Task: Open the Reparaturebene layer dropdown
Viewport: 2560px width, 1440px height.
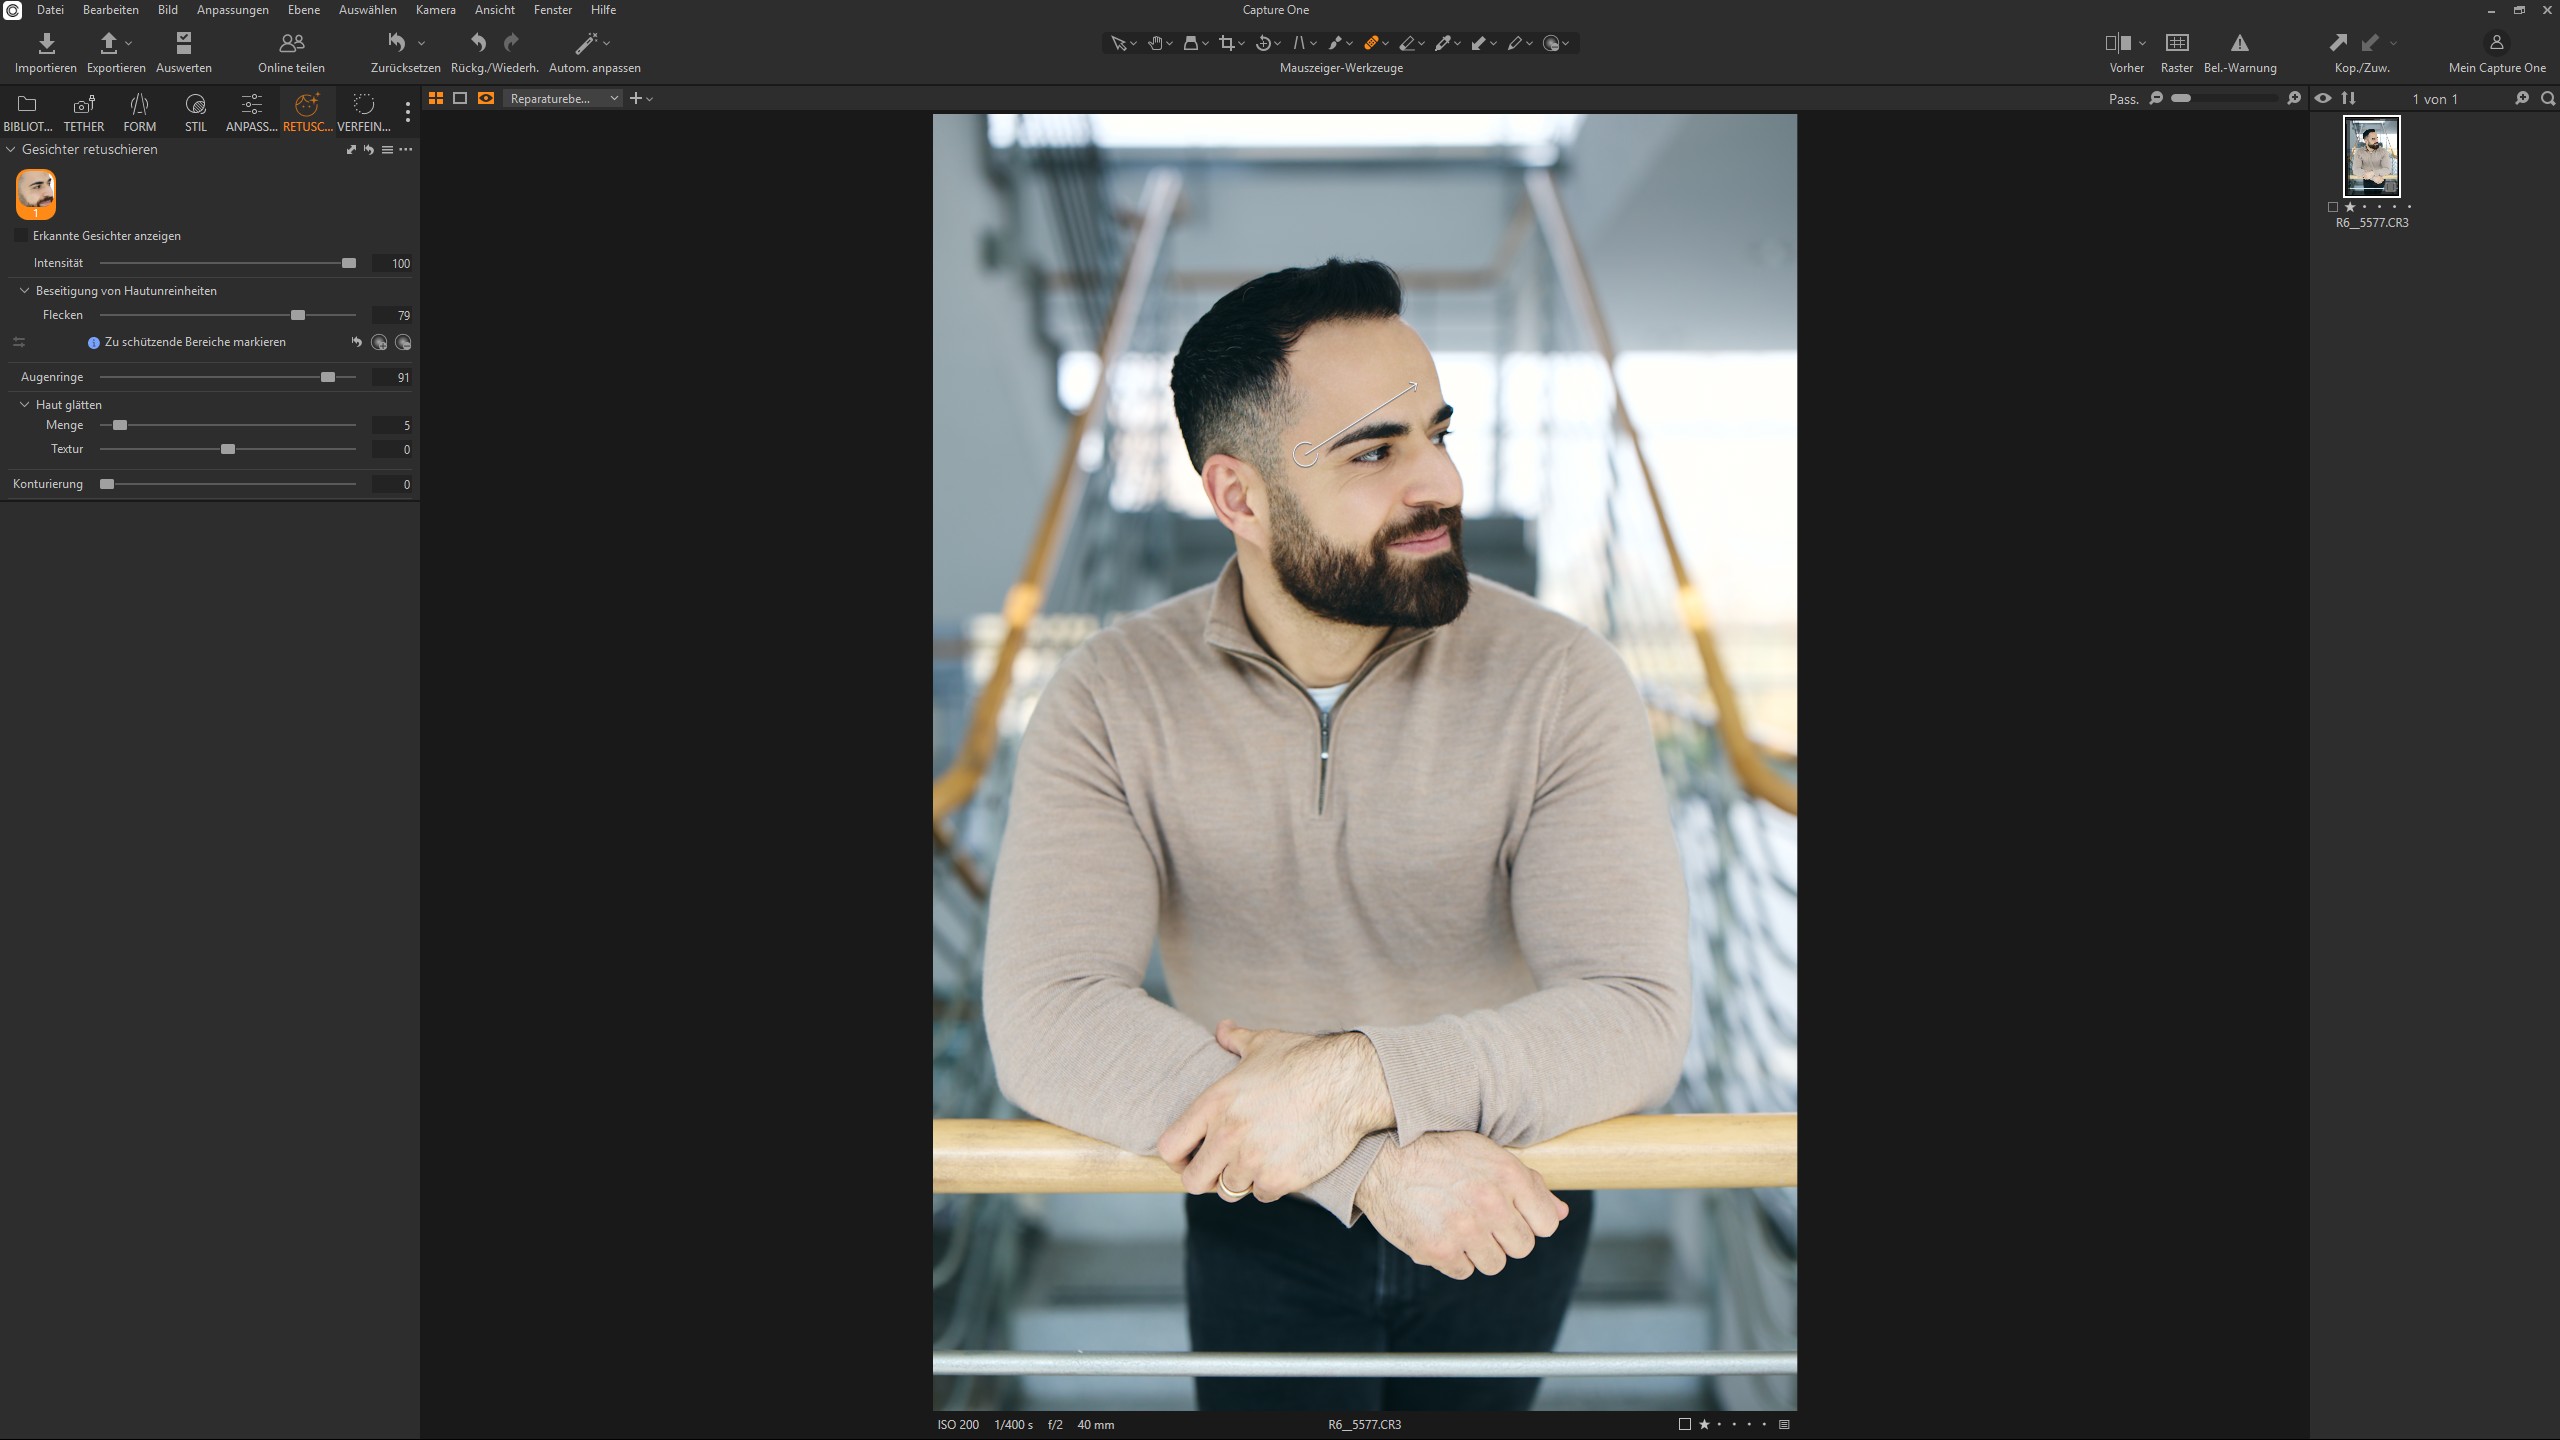Action: tap(563, 98)
